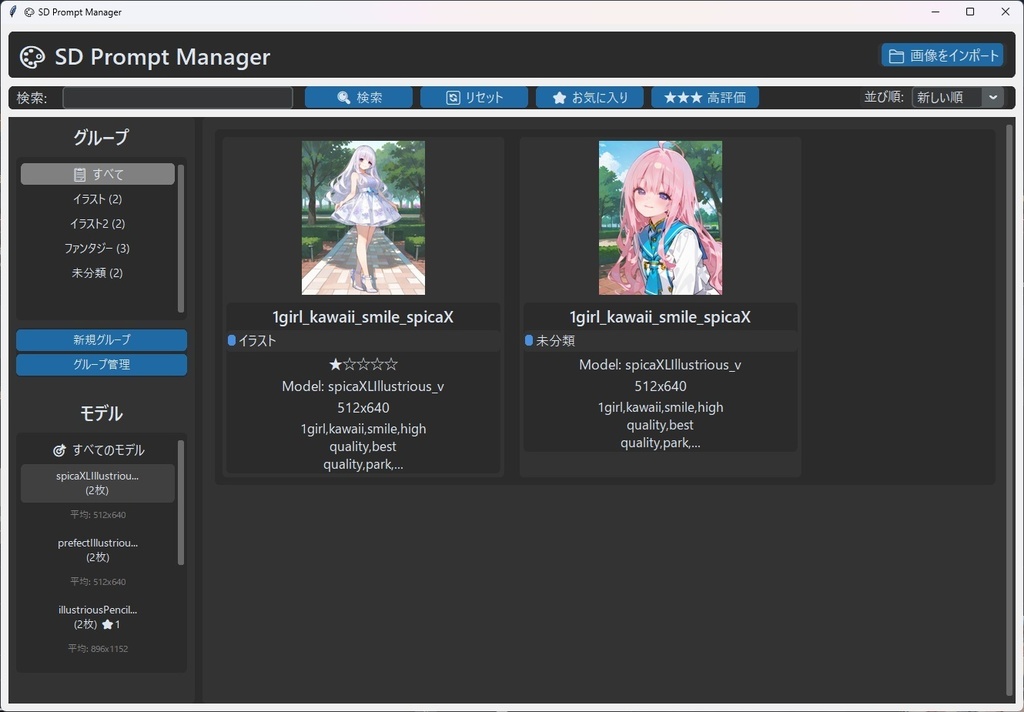Click the group list scrollbar
1024x712 pixels.
click(181, 238)
